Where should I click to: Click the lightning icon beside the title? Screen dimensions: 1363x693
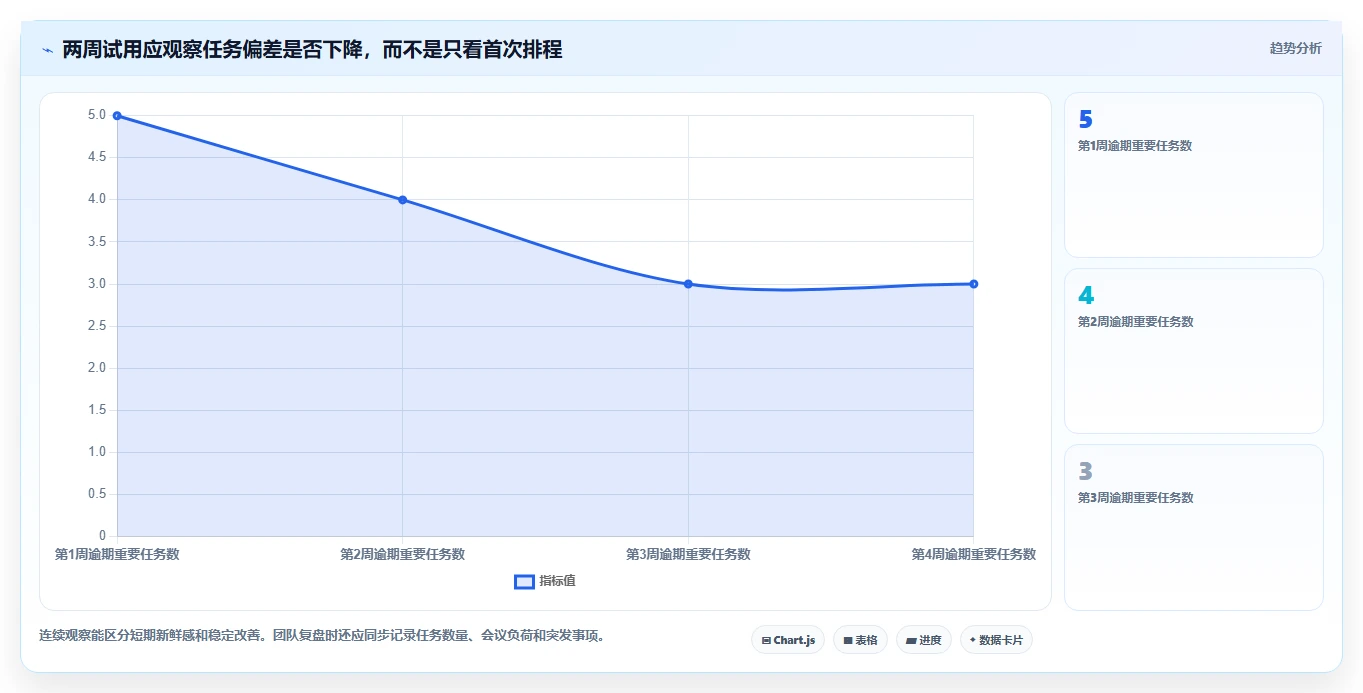pyautogui.click(x=48, y=49)
